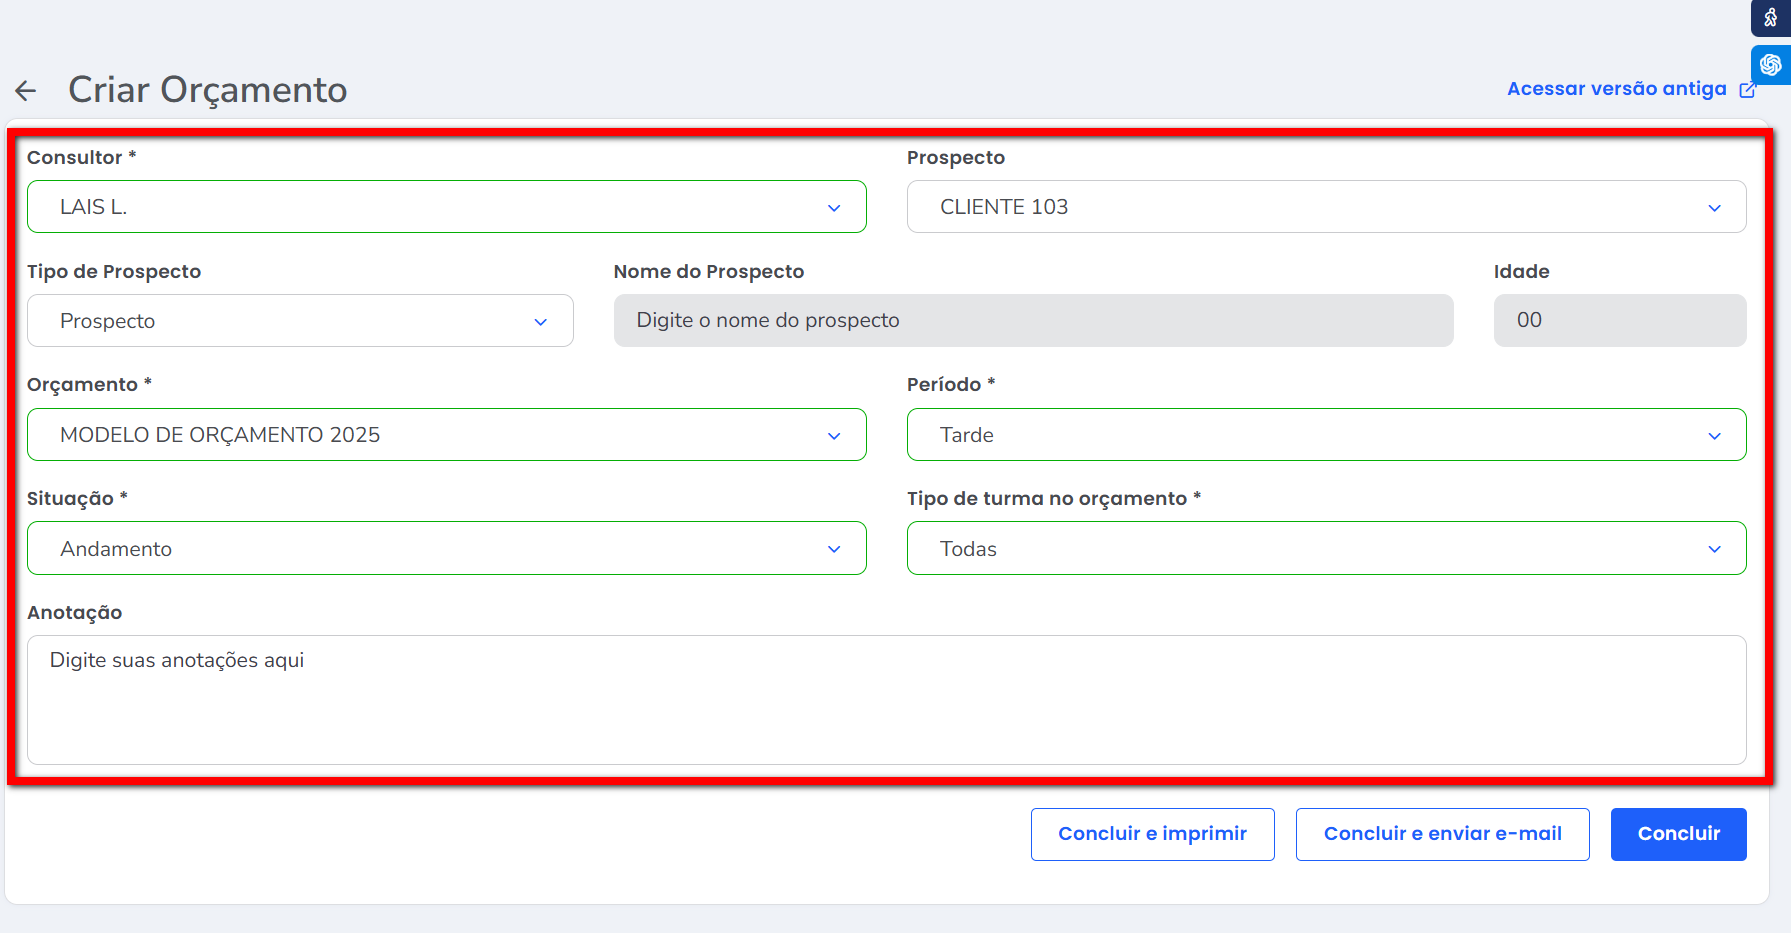Click the chevron arrow in Prospecto field
Viewport: 1791px width, 933px height.
pos(1714,208)
